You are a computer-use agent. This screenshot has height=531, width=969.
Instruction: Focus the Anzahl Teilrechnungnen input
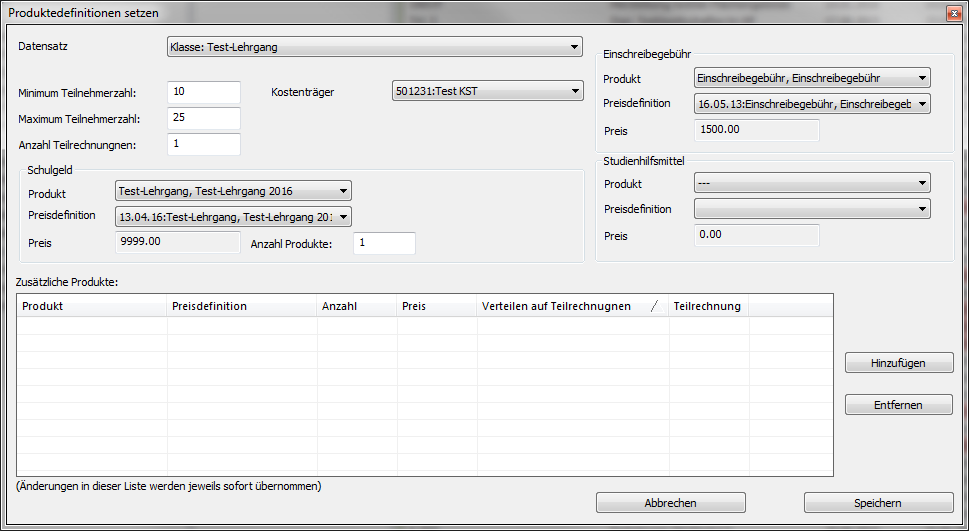point(204,145)
